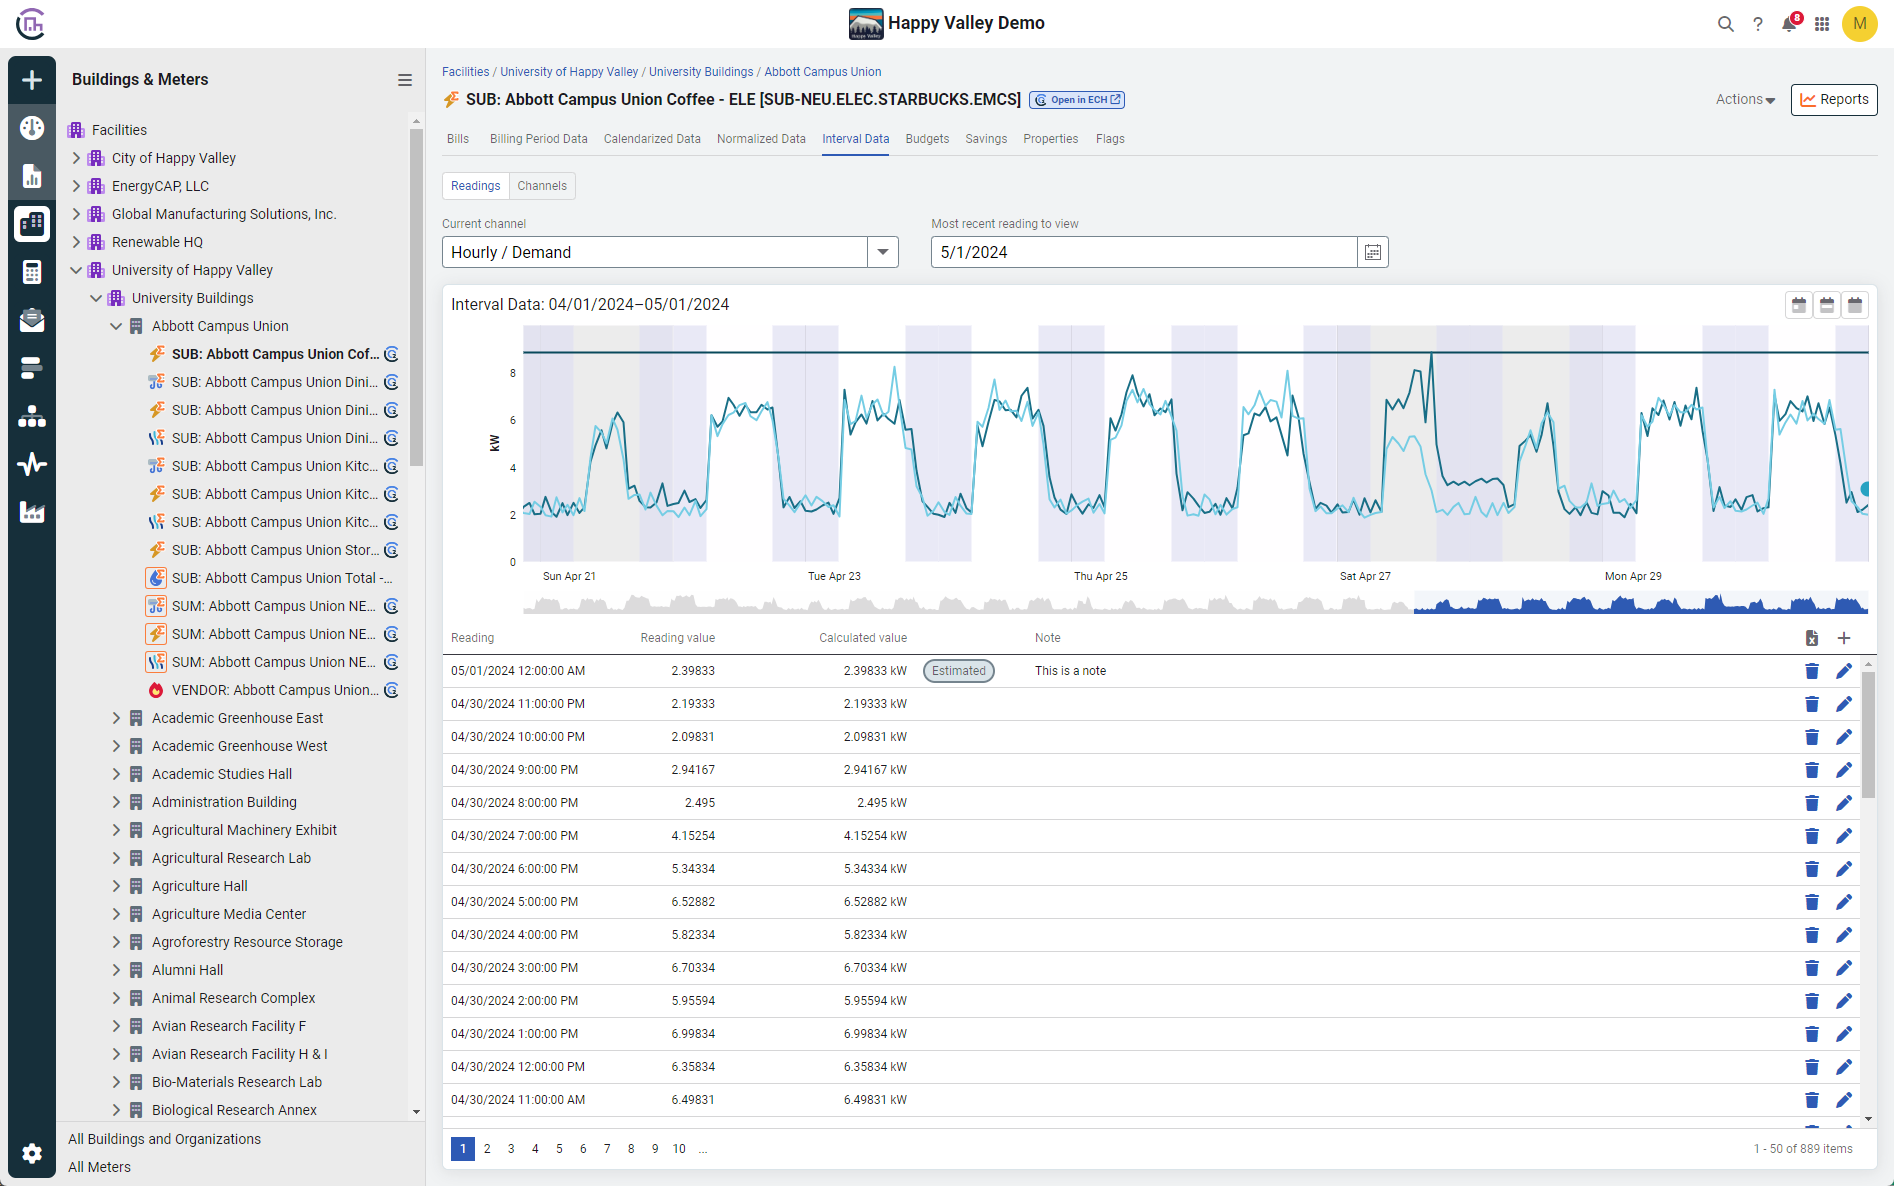Viewport: 1894px width, 1186px height.
Task: Switch to the Billing Period Data tab
Action: tap(538, 139)
